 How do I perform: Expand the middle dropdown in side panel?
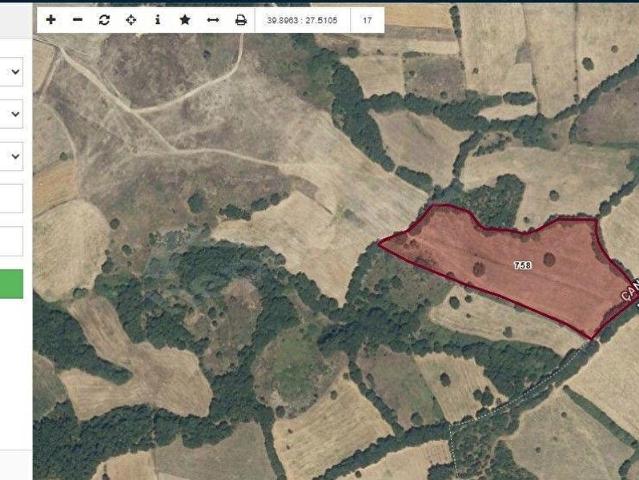pyautogui.click(x=11, y=114)
